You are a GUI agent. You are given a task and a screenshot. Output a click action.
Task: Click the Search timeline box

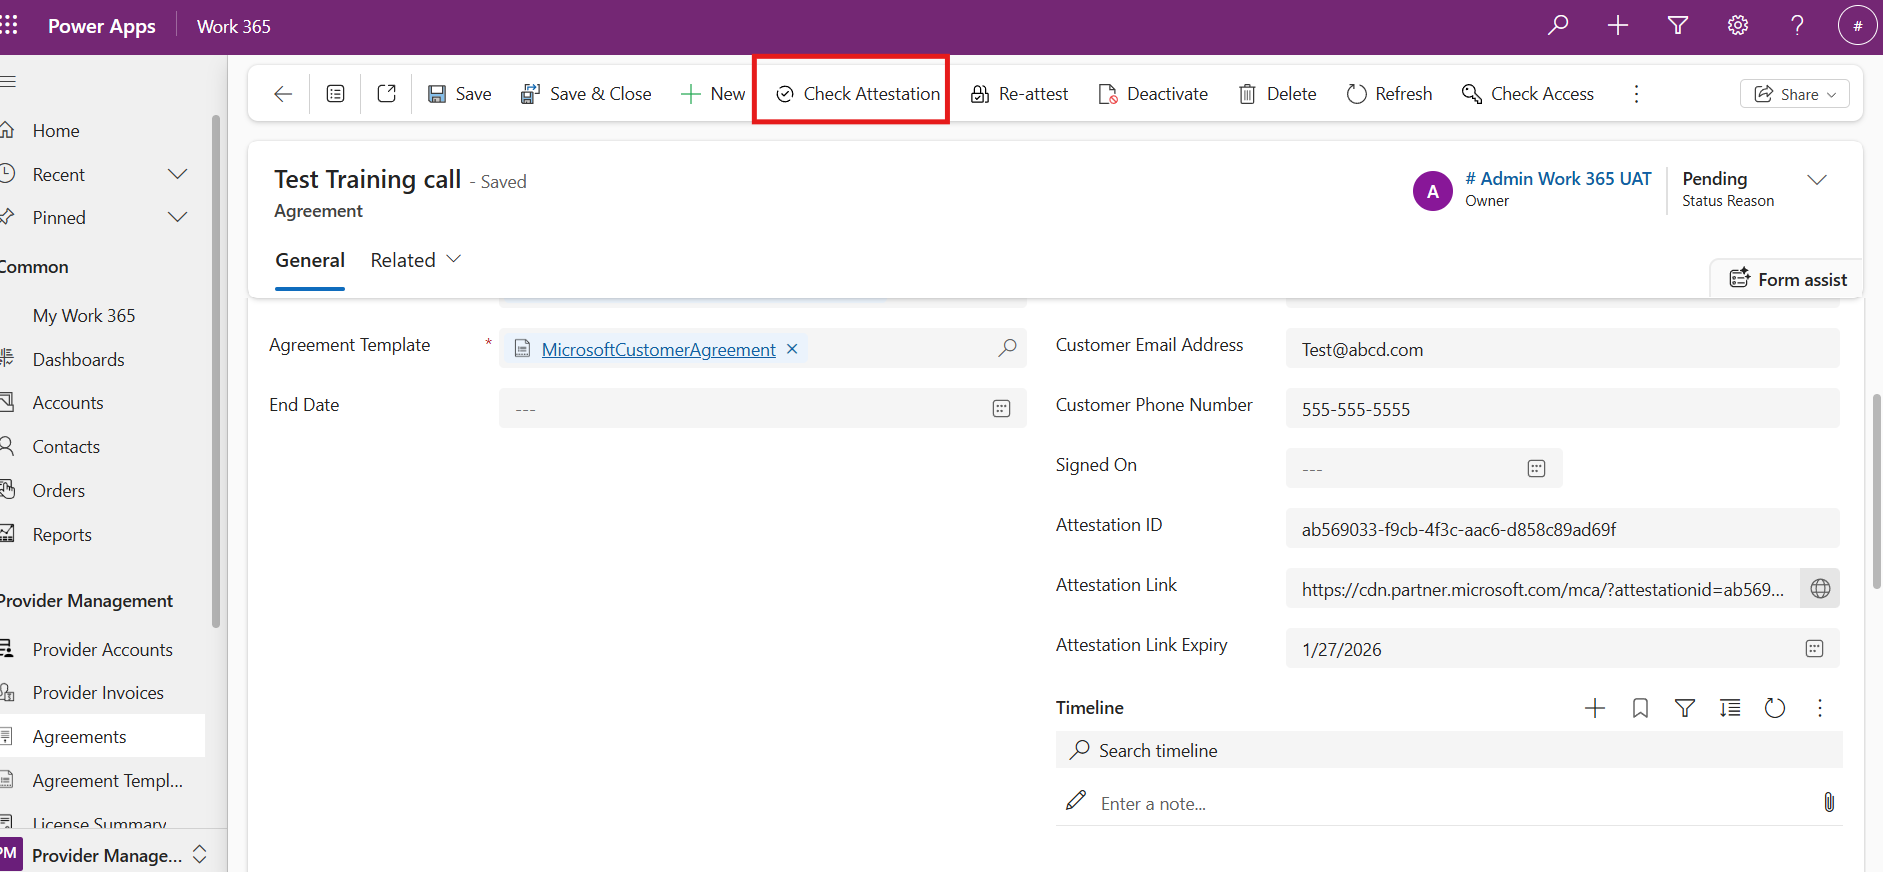tap(1449, 750)
